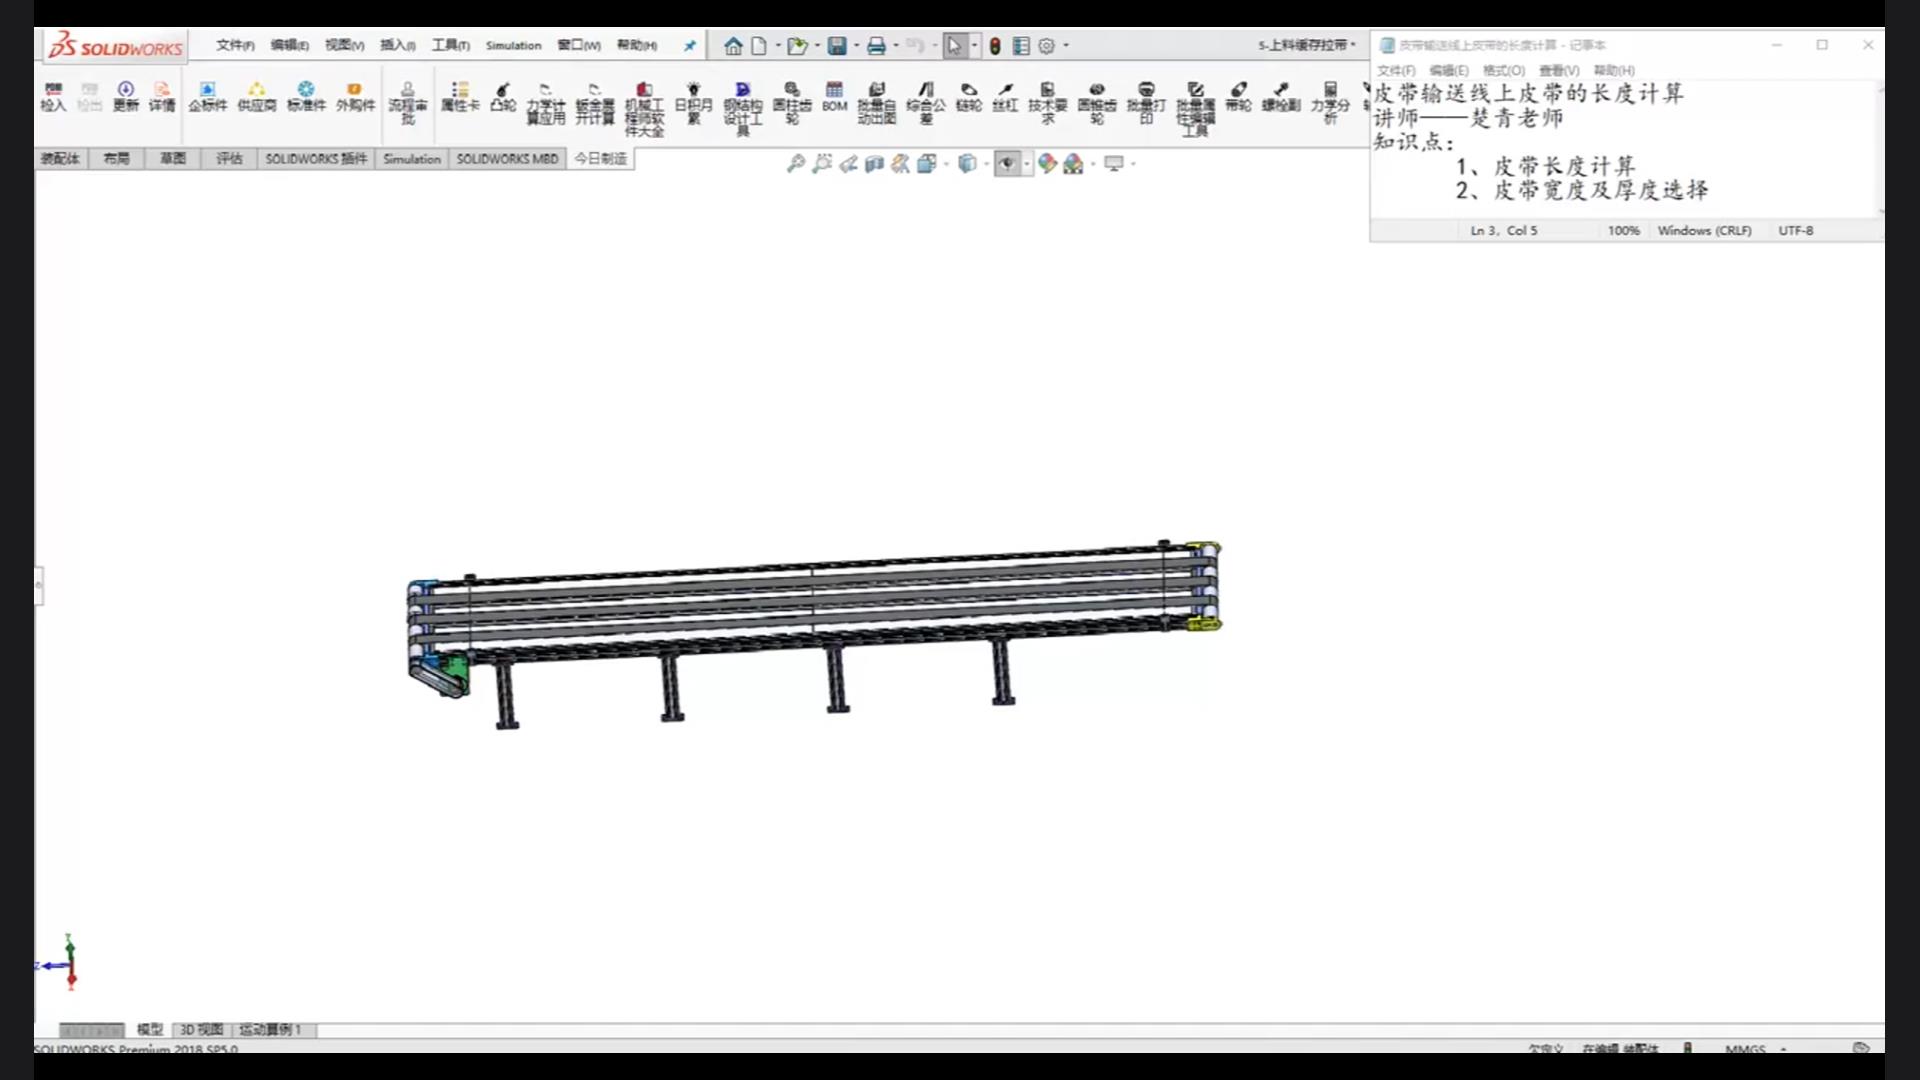Toggle the Select cursor tool
Screen dimensions: 1920x1080
(x=955, y=46)
